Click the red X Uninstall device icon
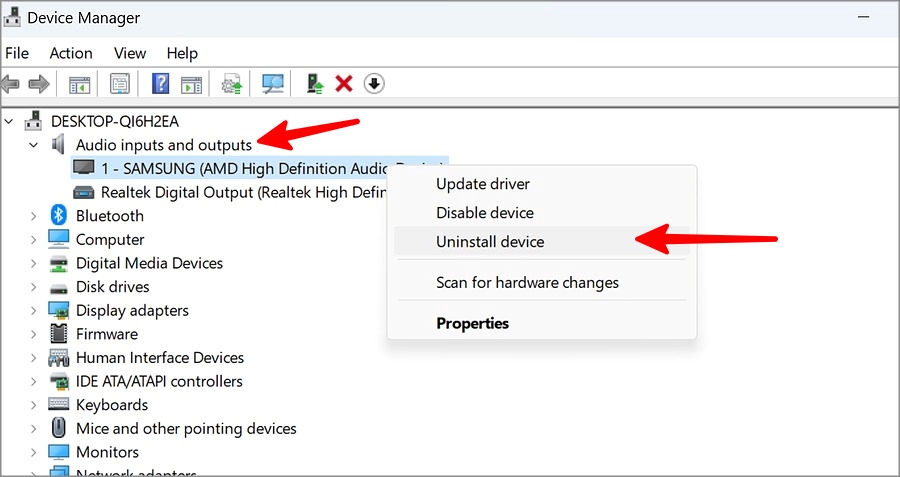Screen dimensions: 900x477 344,84
